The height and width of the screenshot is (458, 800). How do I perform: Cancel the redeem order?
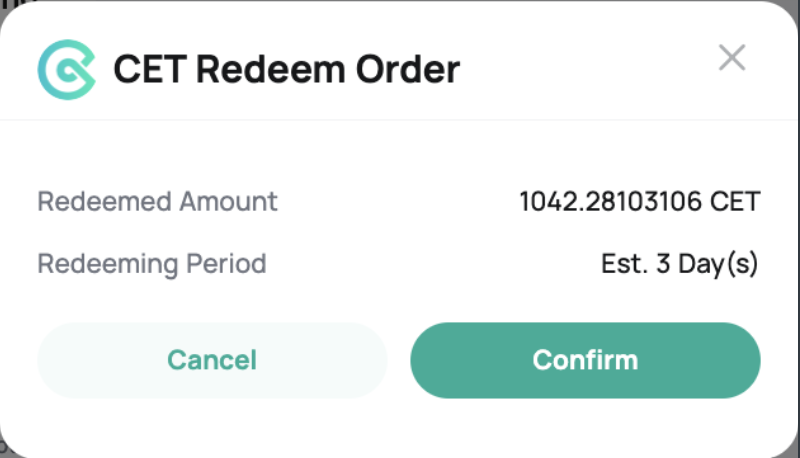pyautogui.click(x=212, y=360)
